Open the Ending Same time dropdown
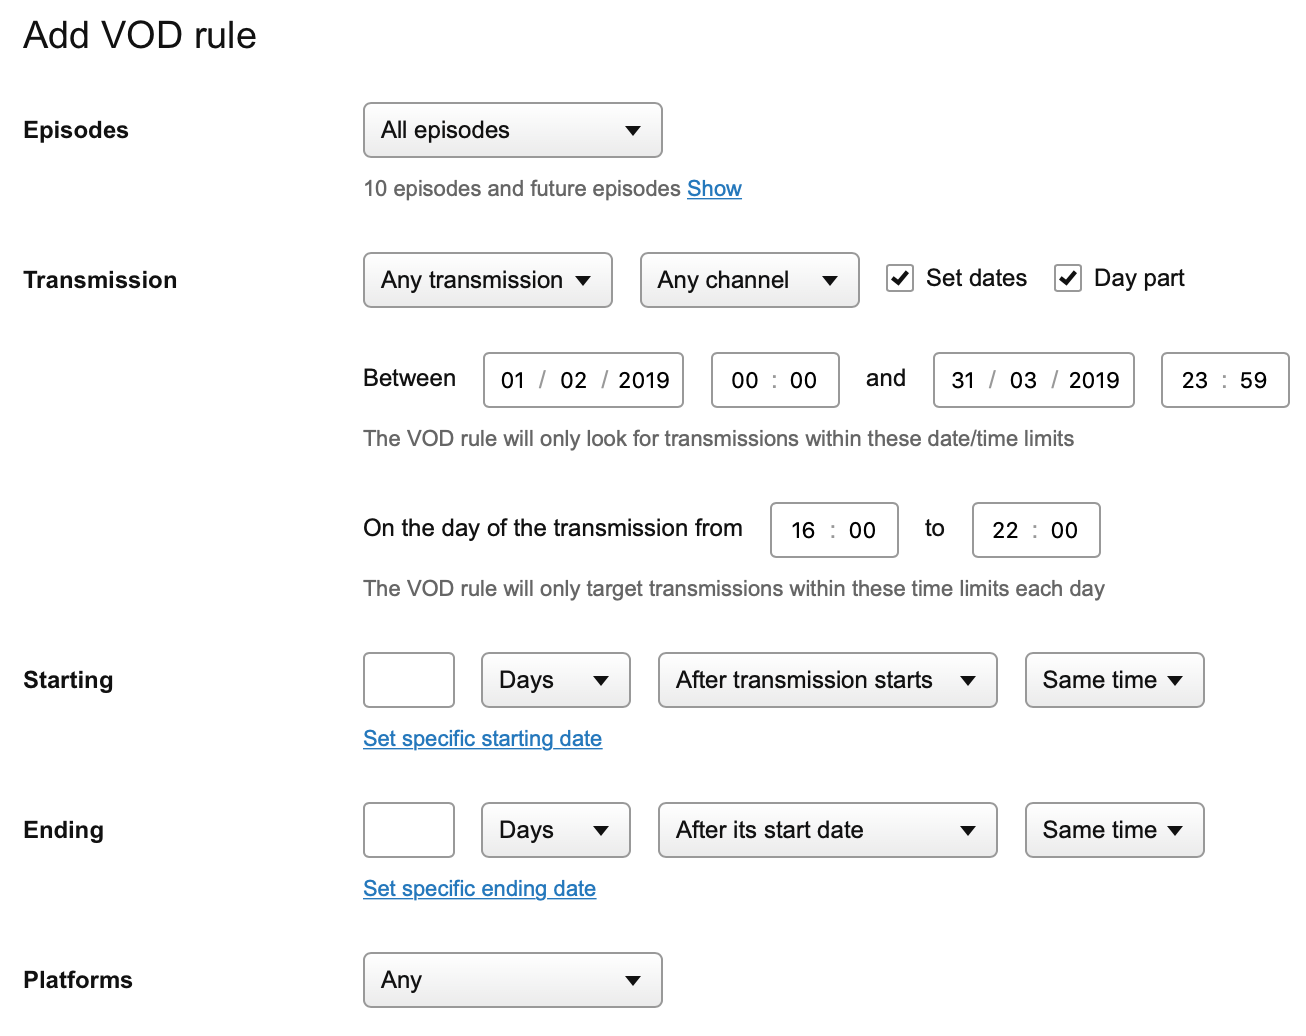The width and height of the screenshot is (1306, 1036). (x=1114, y=830)
